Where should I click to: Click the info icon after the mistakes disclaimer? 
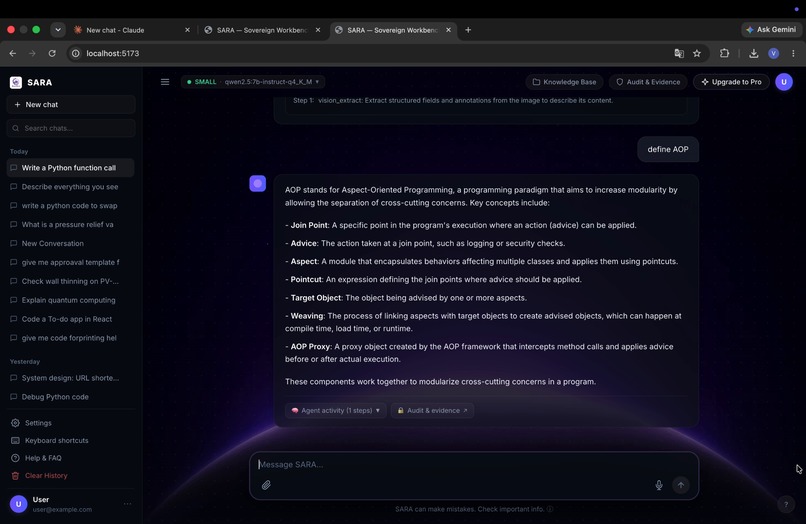pos(550,509)
